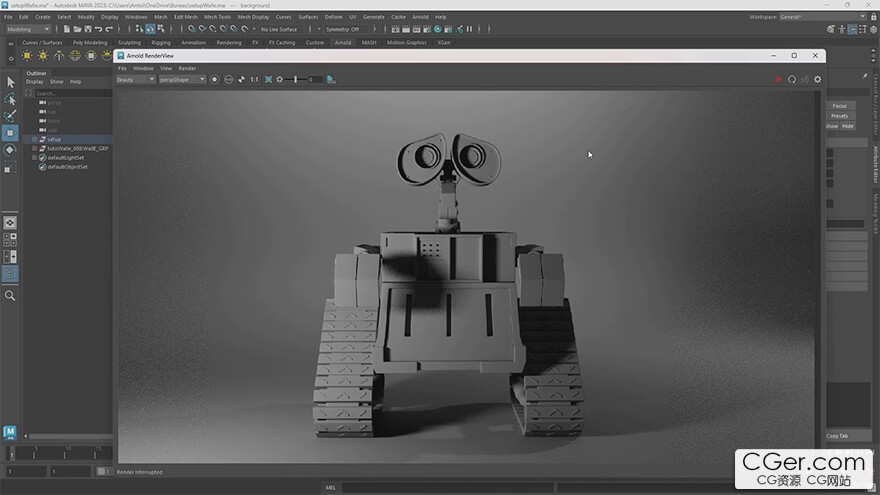
Task: Expand tutoWalle_008:WallE_GRP node
Action: 34,149
